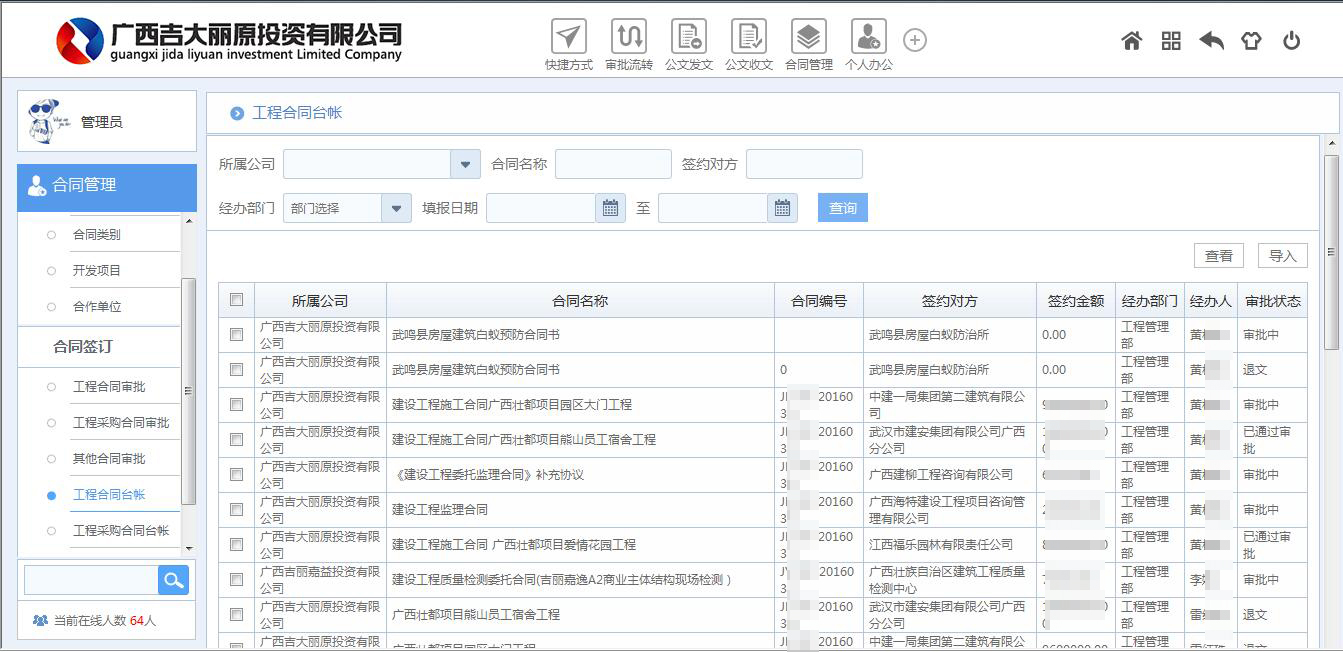The height and width of the screenshot is (652, 1343).
Task: Click the power logout icon
Action: [1291, 41]
